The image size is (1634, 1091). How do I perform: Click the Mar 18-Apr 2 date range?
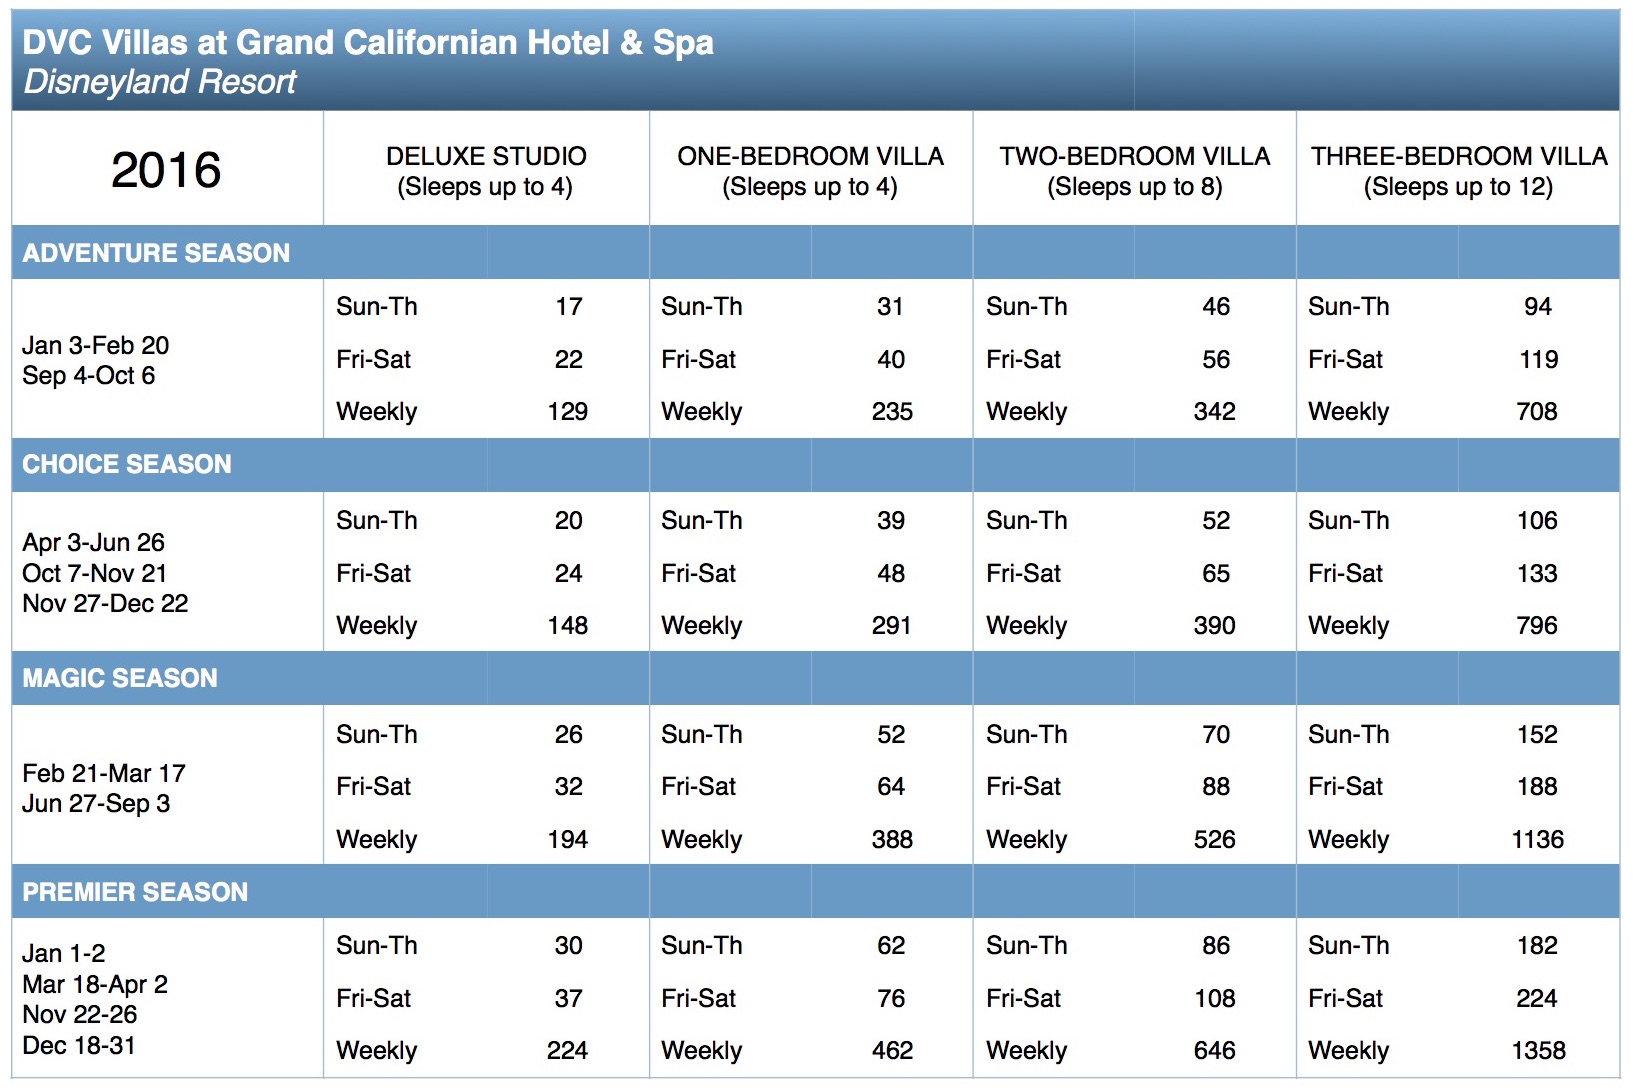pos(95,984)
